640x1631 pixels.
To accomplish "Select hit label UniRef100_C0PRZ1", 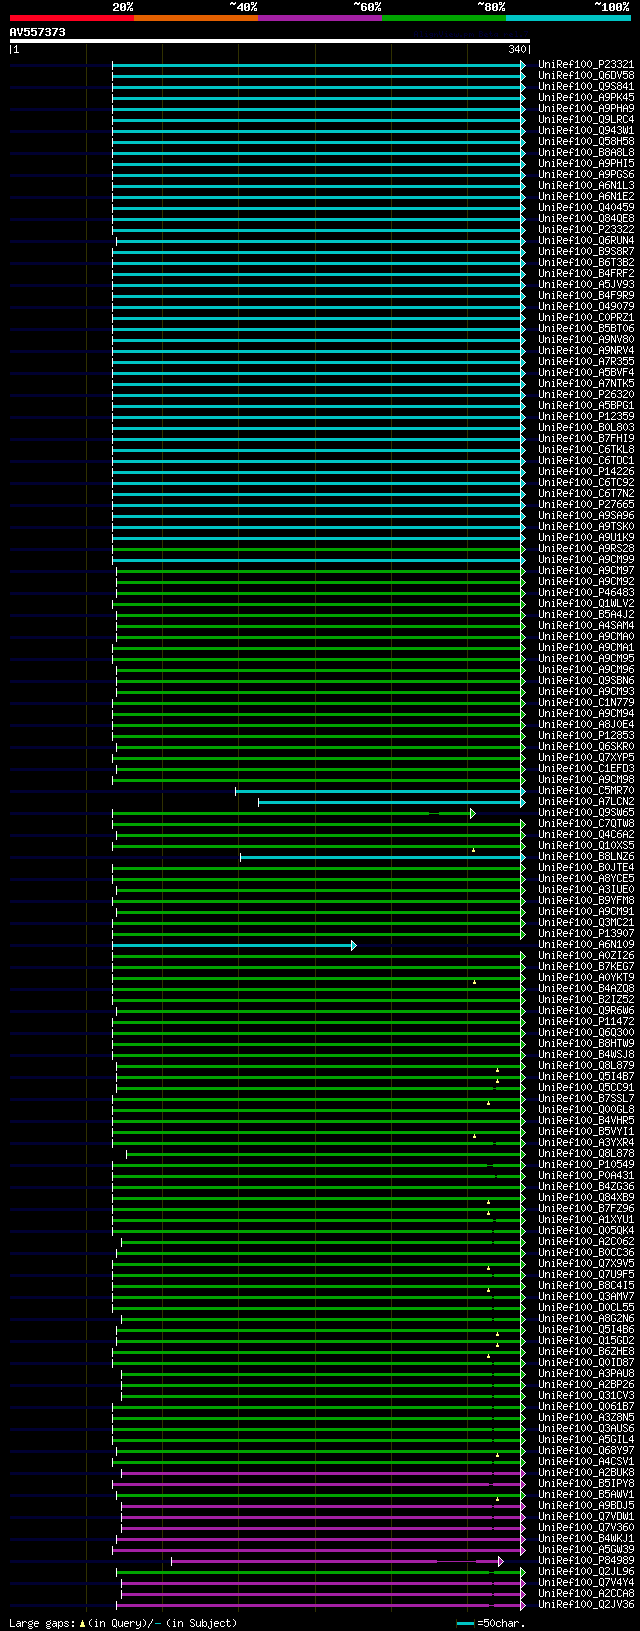I will (x=586, y=318).
